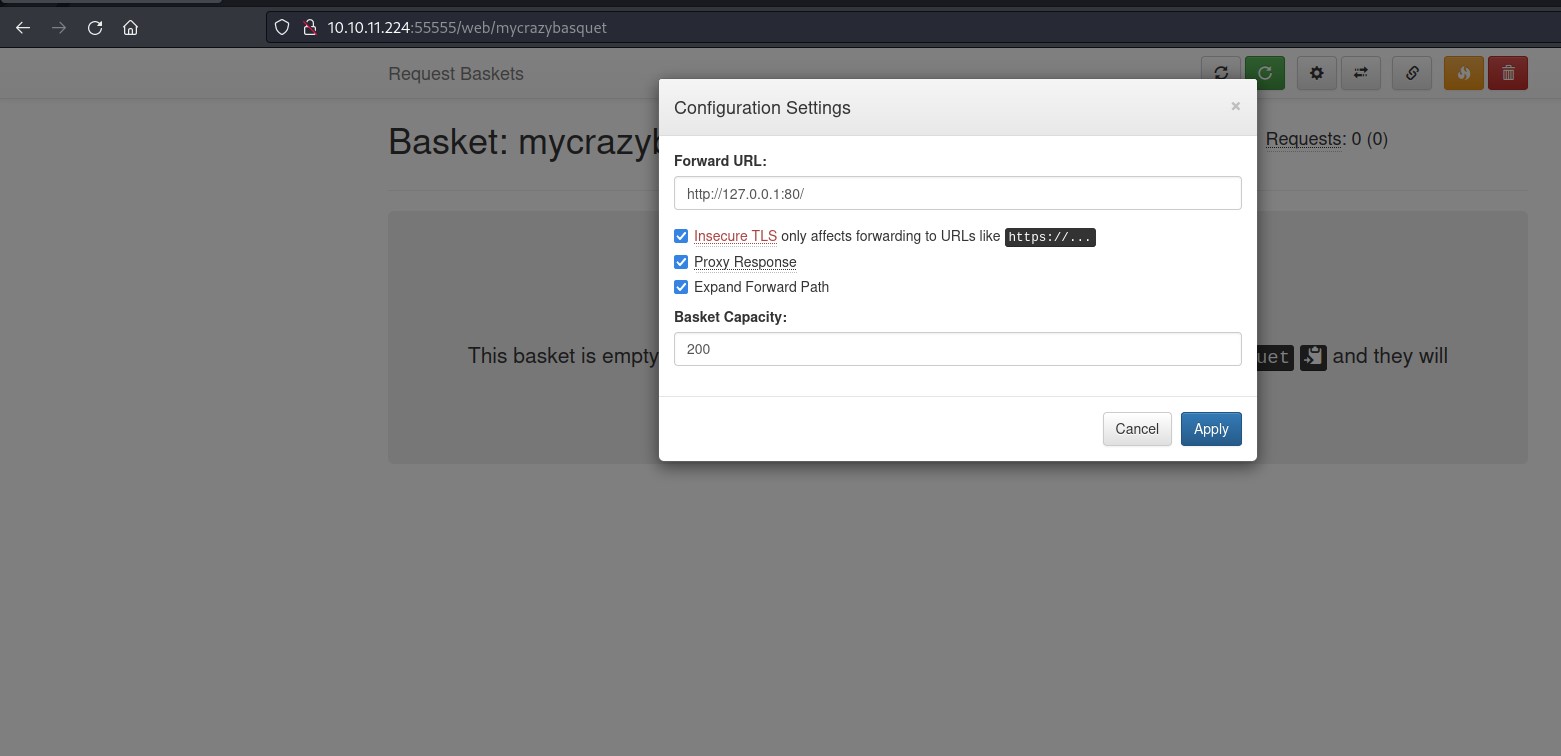Click the browser back arrow
The width and height of the screenshot is (1561, 756).
pos(23,28)
